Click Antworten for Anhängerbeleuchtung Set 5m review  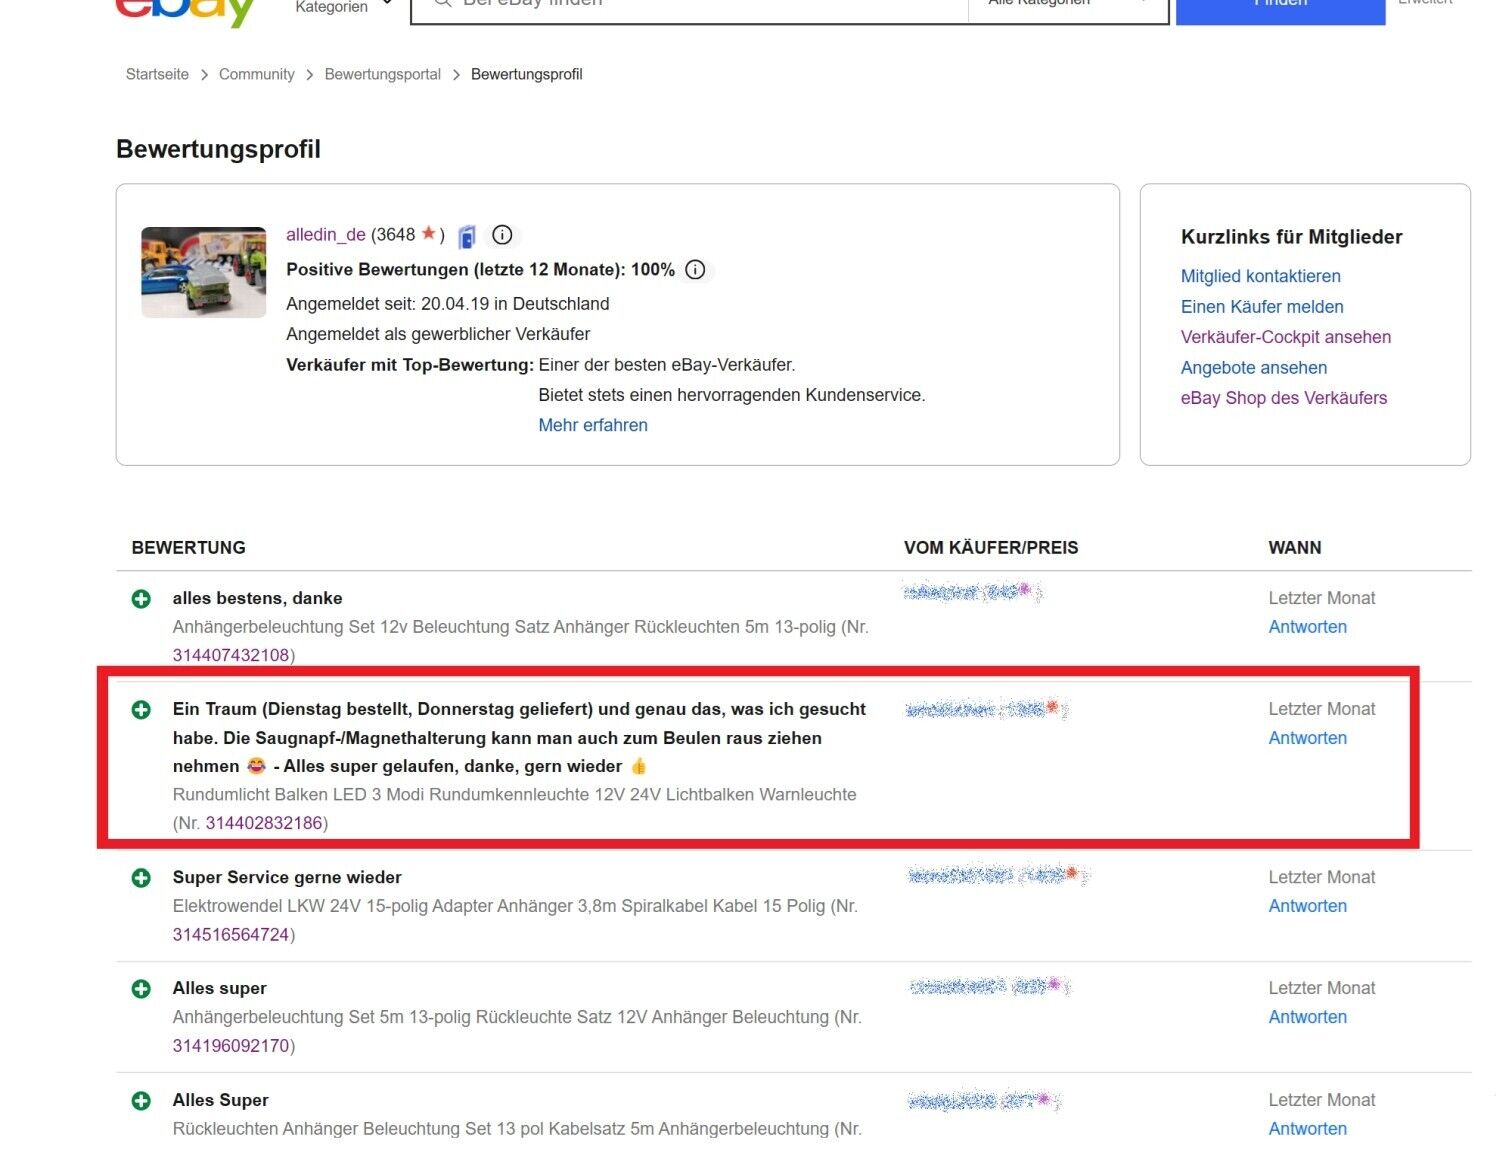tap(1307, 1017)
